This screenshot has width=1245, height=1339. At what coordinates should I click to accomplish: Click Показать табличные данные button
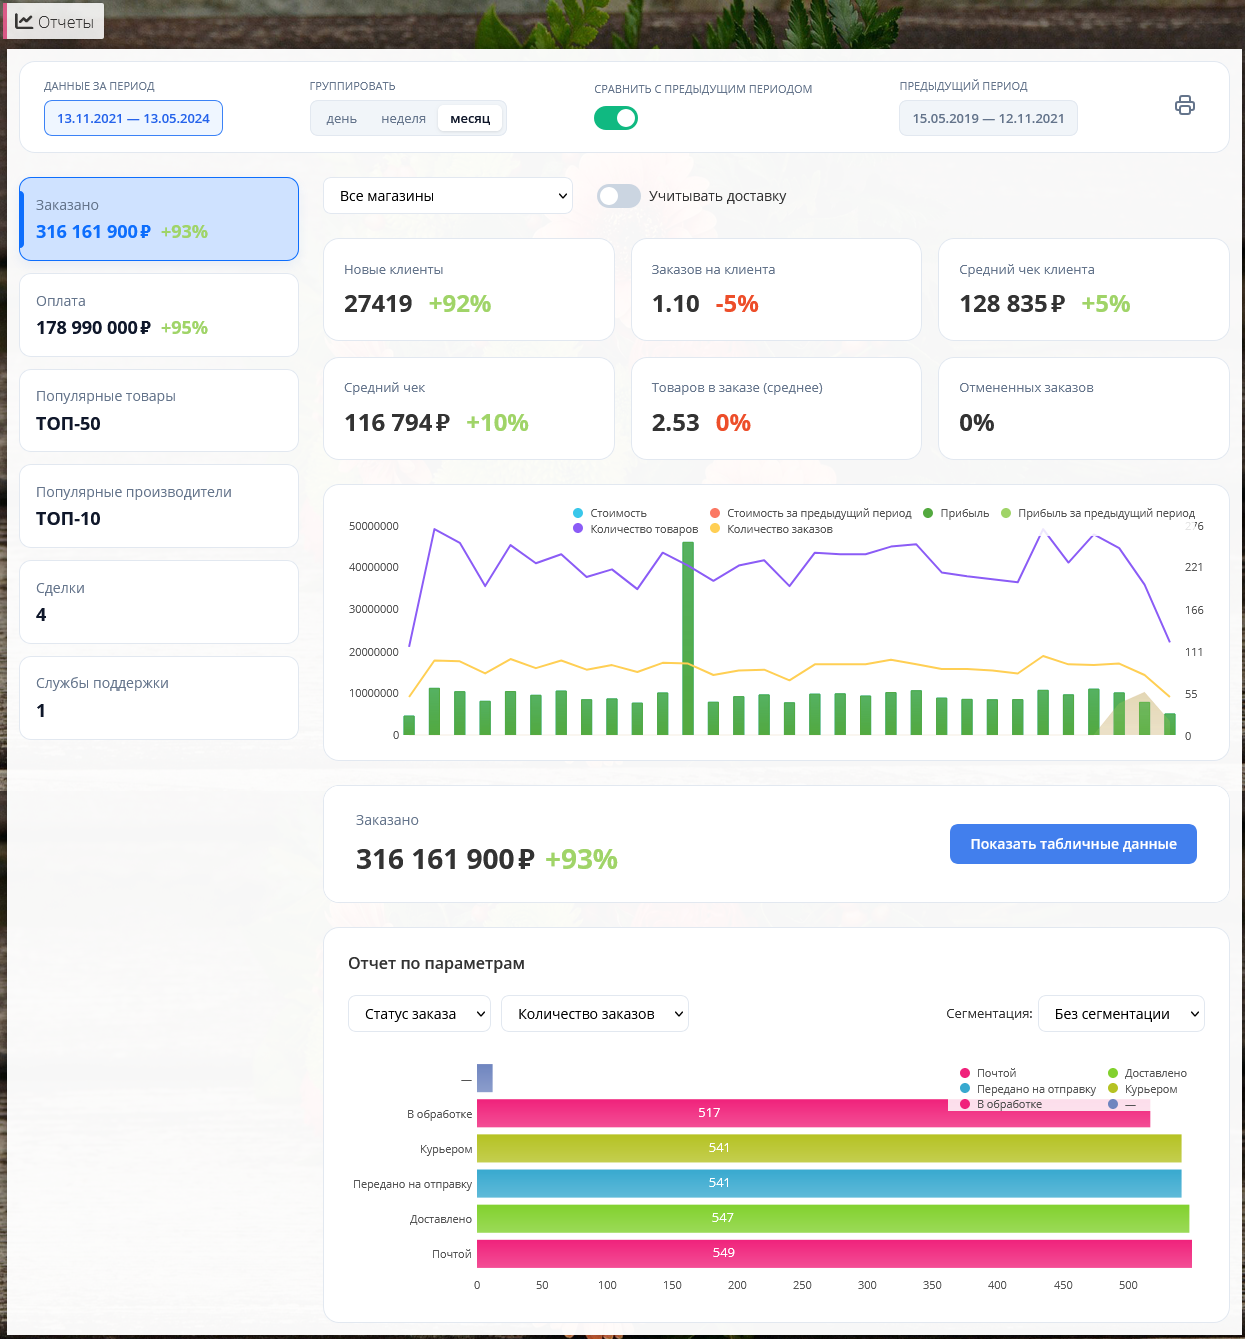tap(1073, 844)
